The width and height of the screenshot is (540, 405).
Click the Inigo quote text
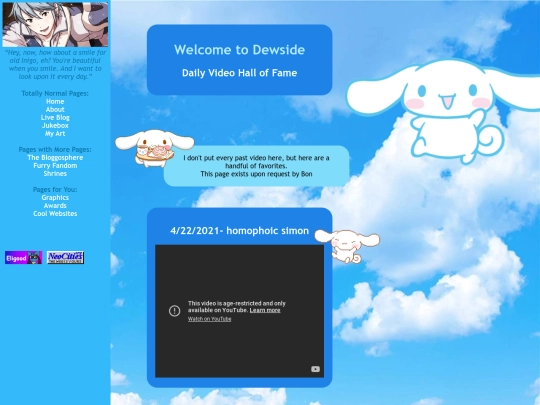point(55,64)
